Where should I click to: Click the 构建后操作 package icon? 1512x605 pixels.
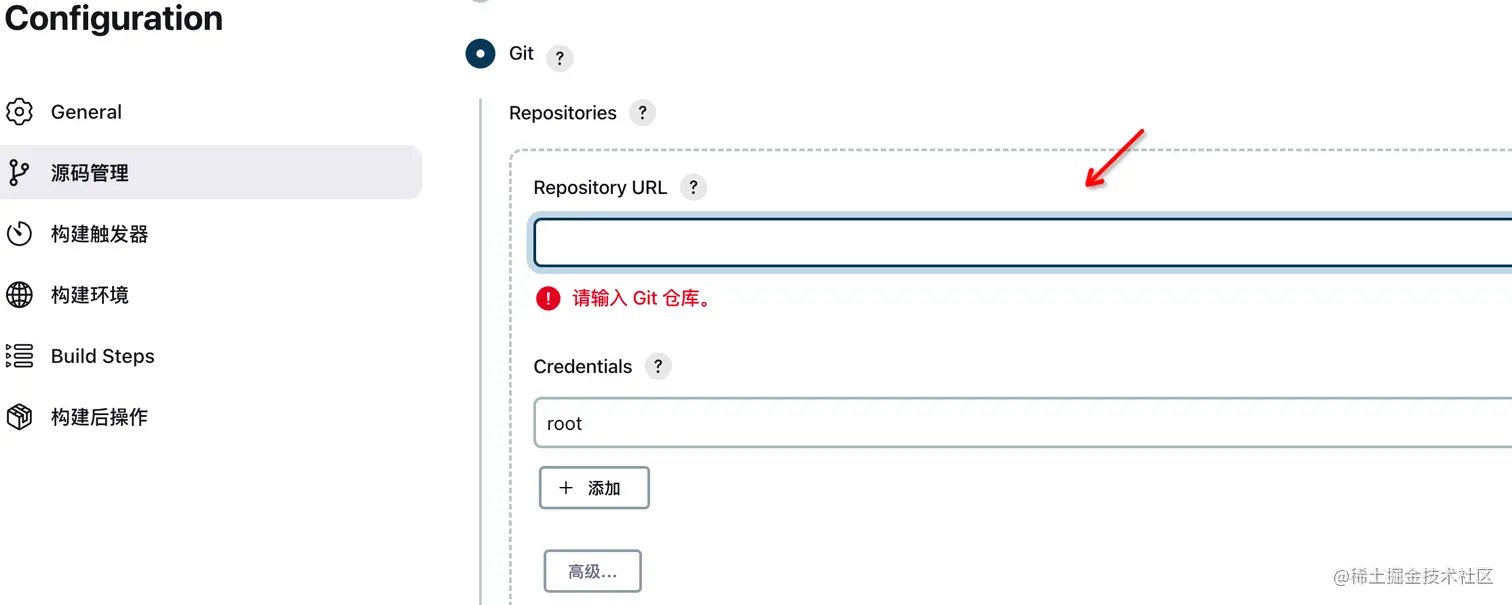pos(19,417)
